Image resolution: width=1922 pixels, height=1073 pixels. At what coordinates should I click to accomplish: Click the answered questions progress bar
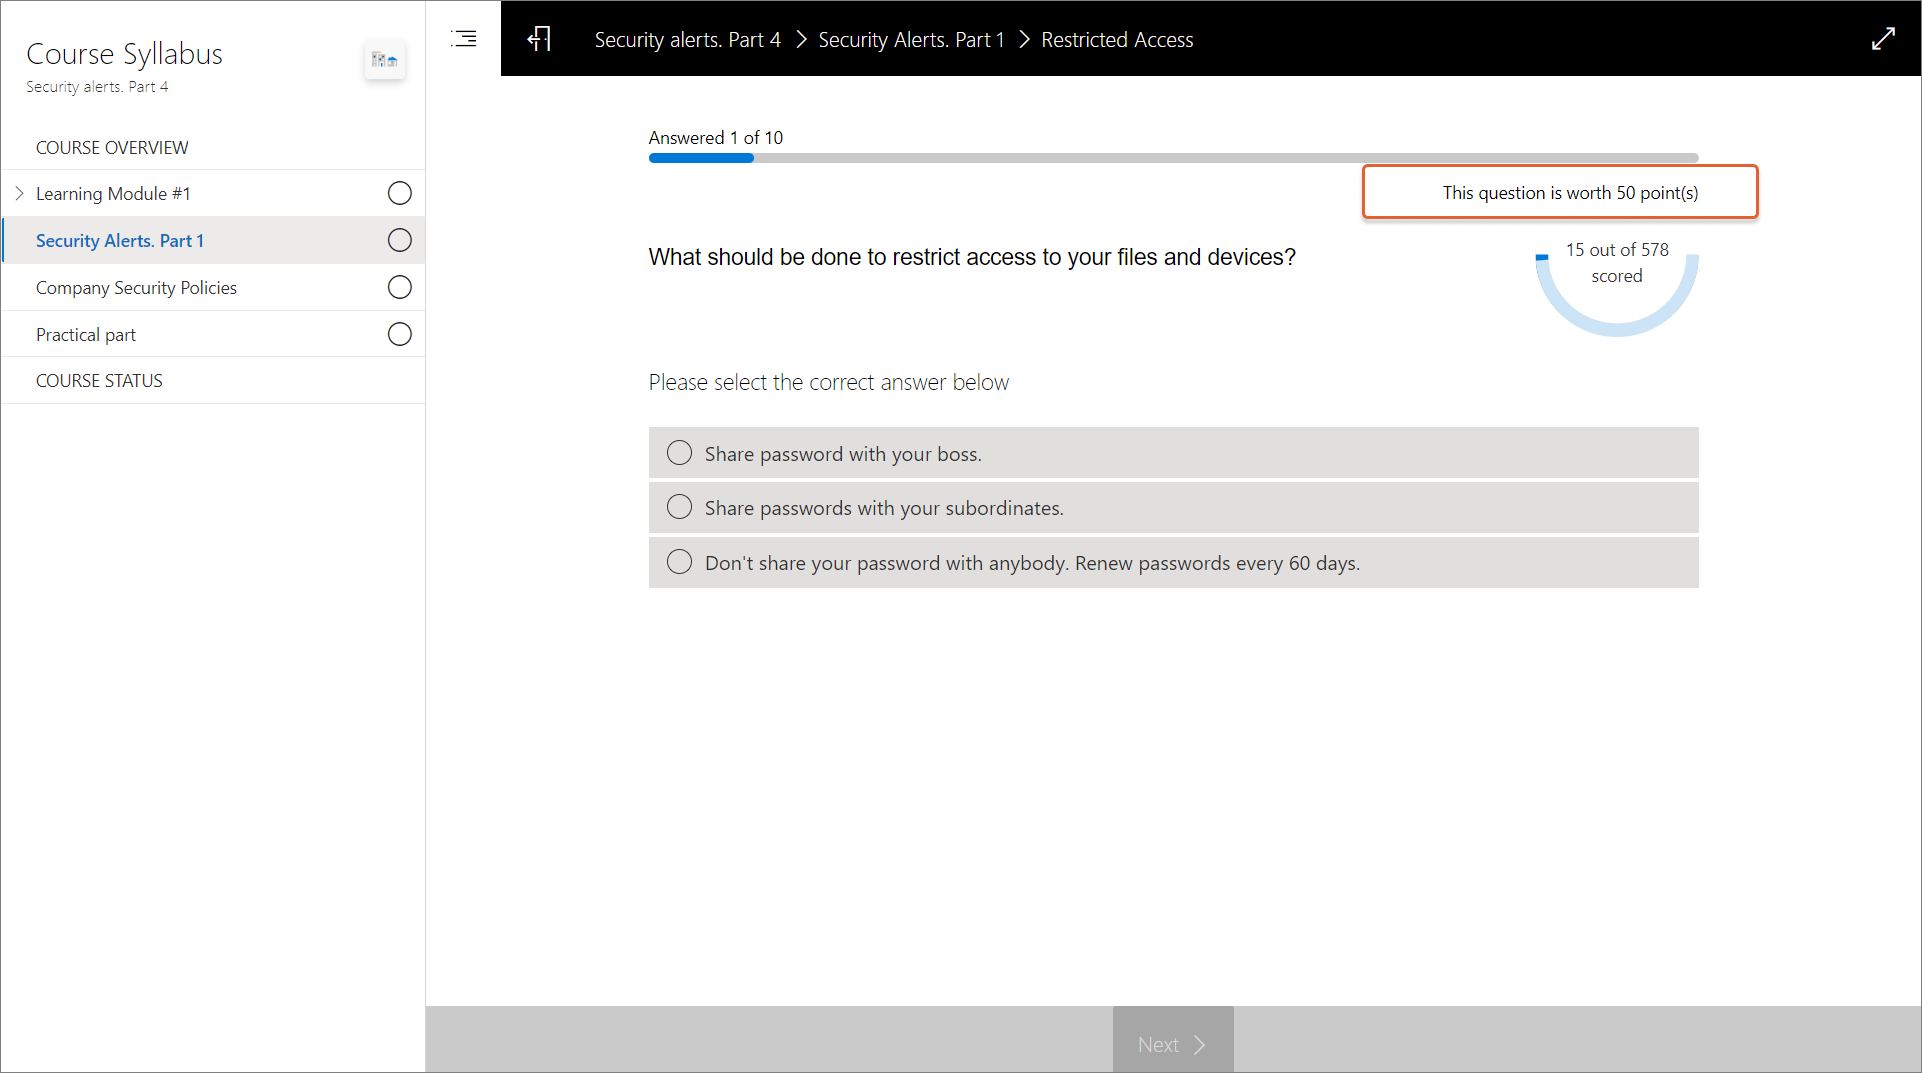pos(1172,158)
